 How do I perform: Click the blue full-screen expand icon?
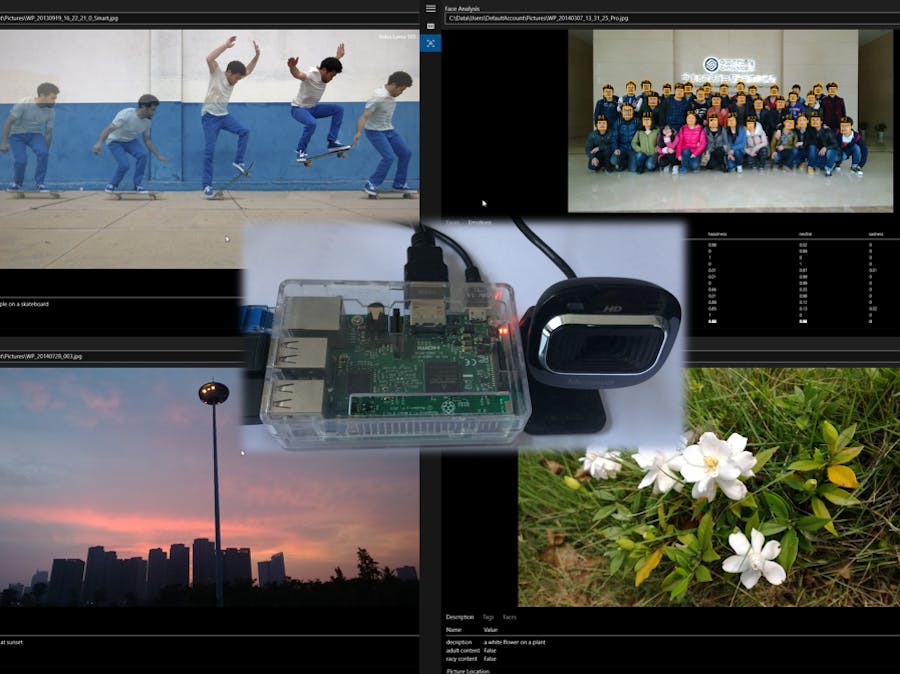[431, 44]
